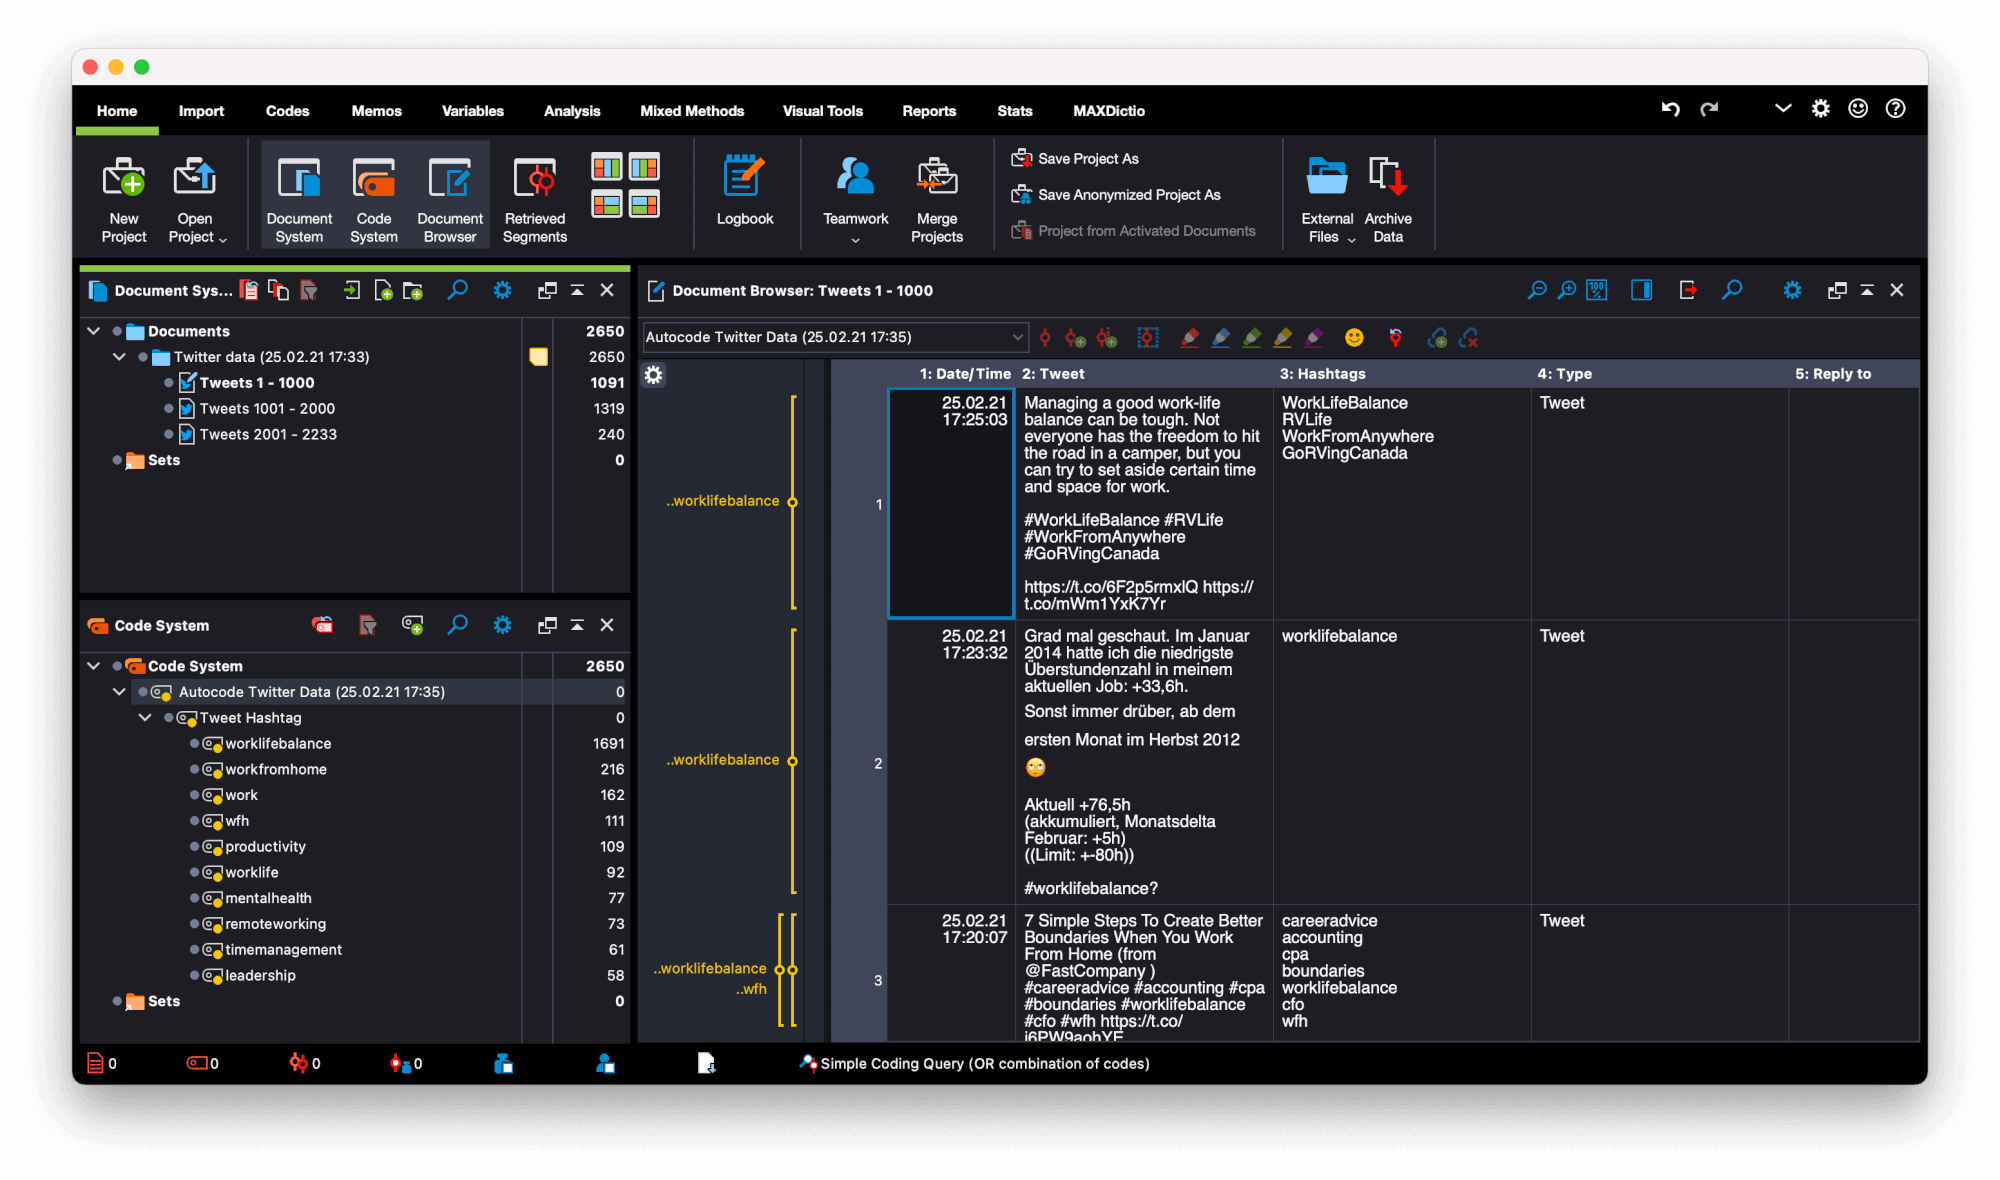
Task: Select the Tweets 1 - 1000 document
Action: (256, 383)
